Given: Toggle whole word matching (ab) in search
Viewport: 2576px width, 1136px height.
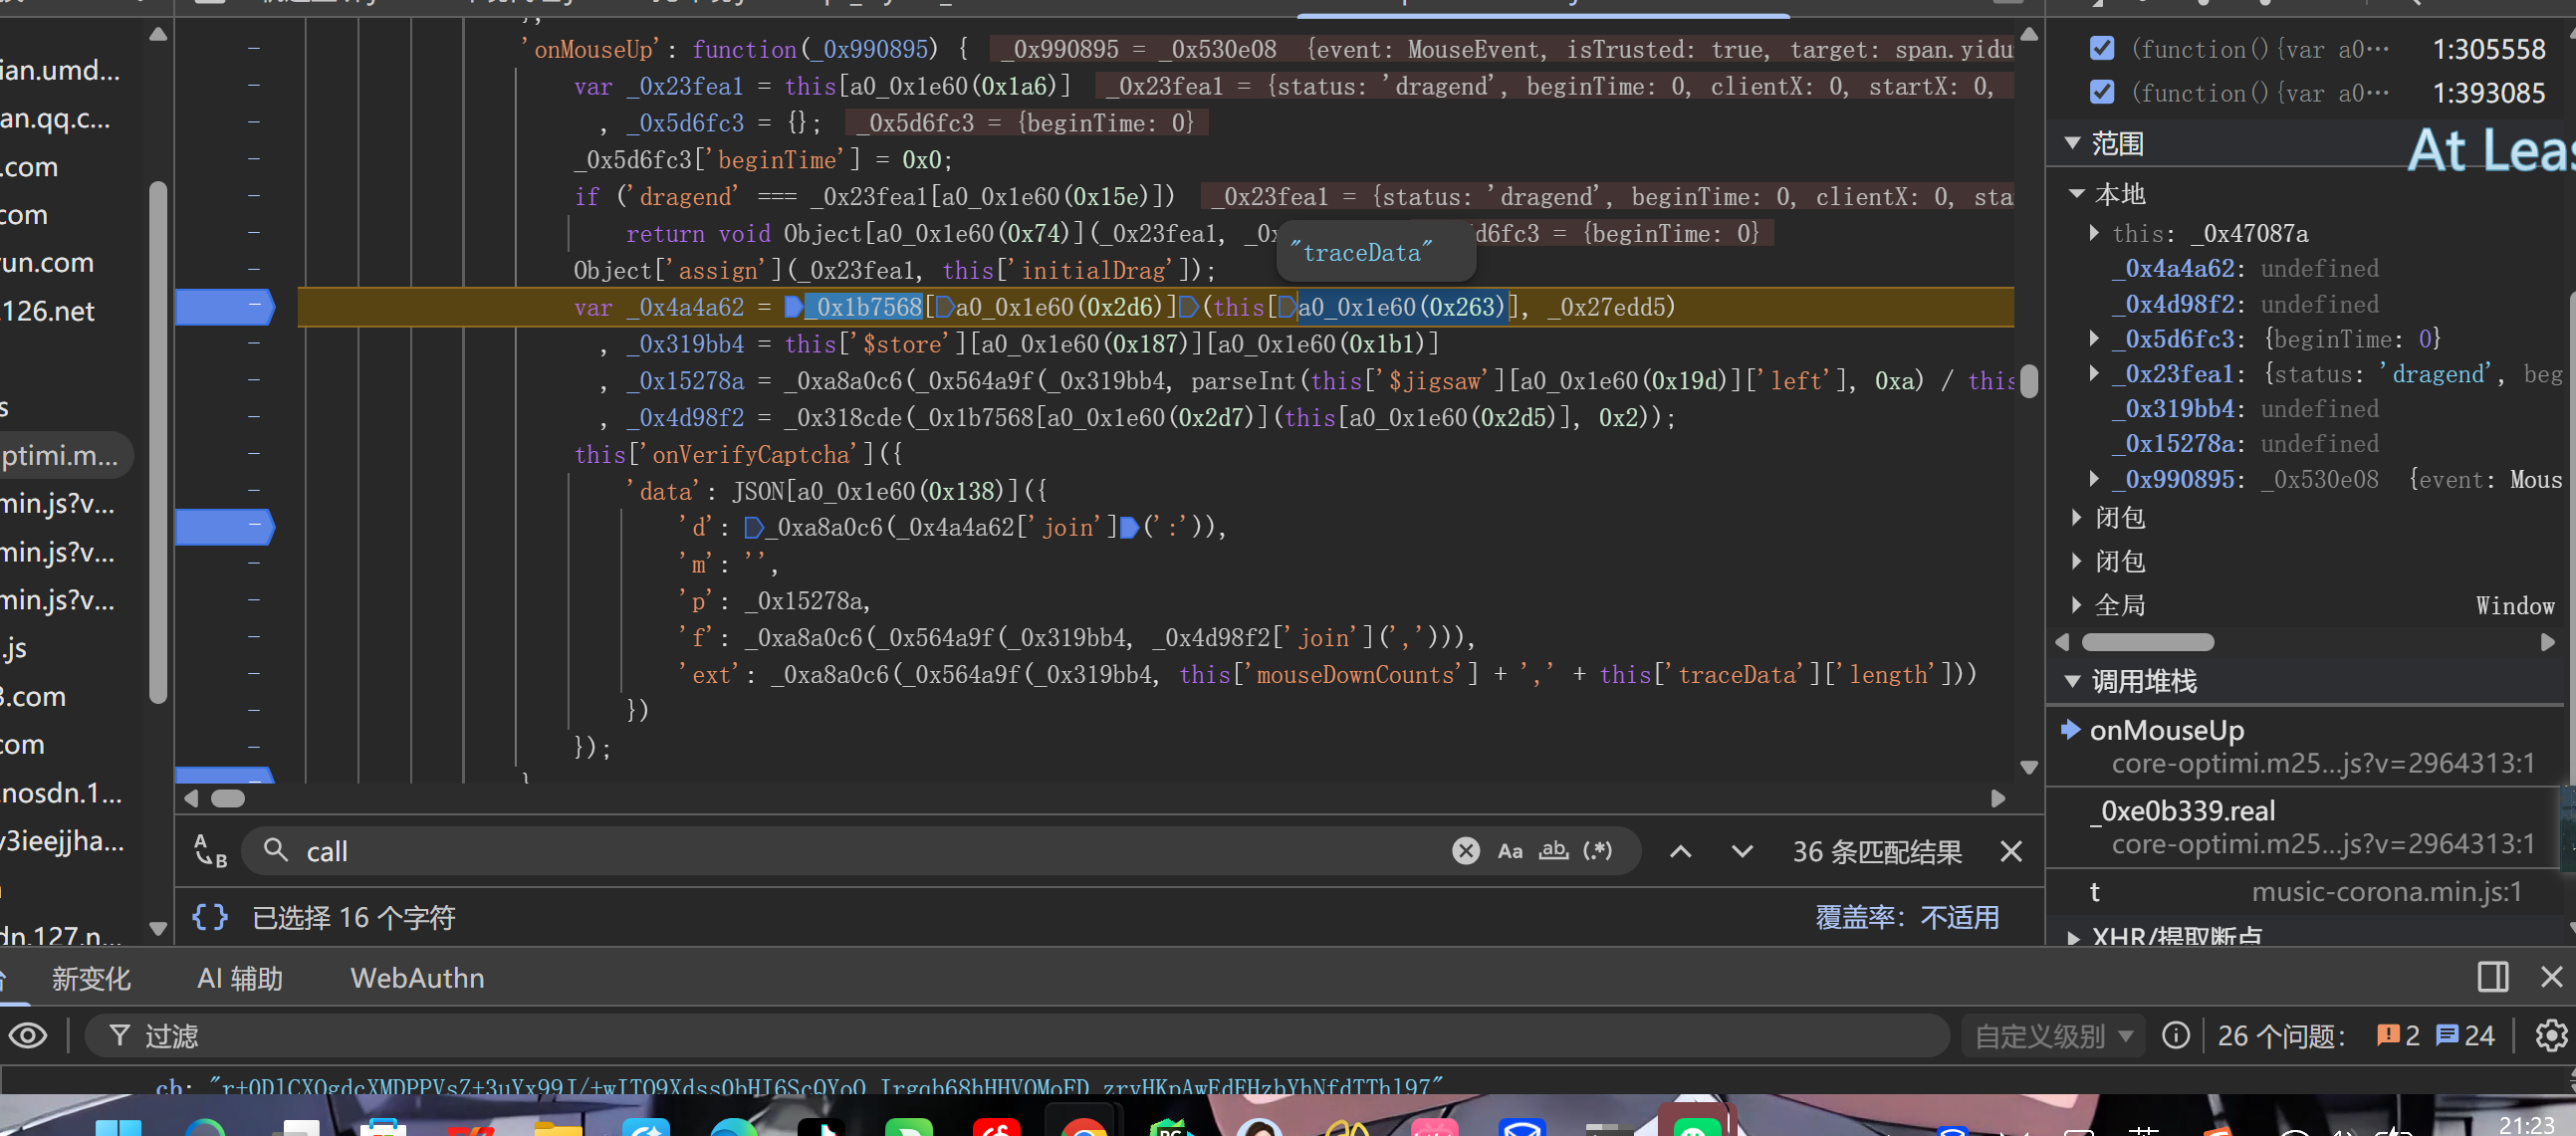Looking at the screenshot, I should (x=1553, y=851).
